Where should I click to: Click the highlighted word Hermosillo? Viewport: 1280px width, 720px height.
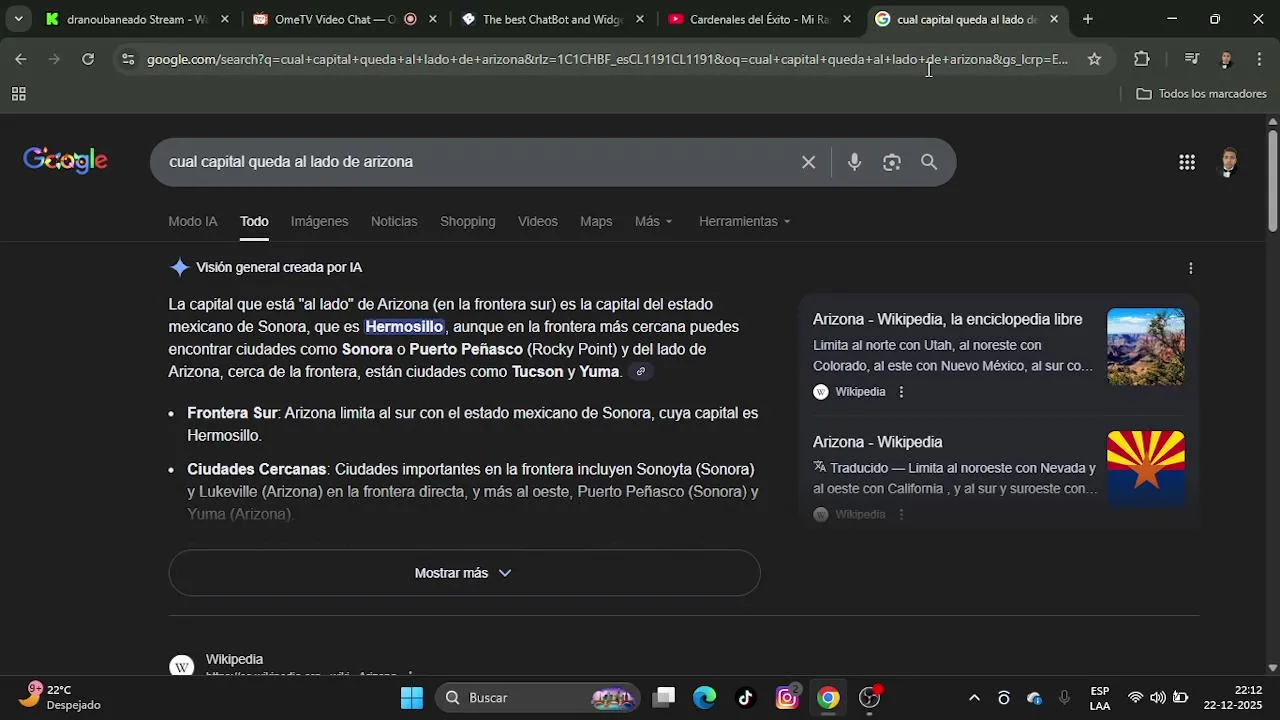click(x=404, y=327)
